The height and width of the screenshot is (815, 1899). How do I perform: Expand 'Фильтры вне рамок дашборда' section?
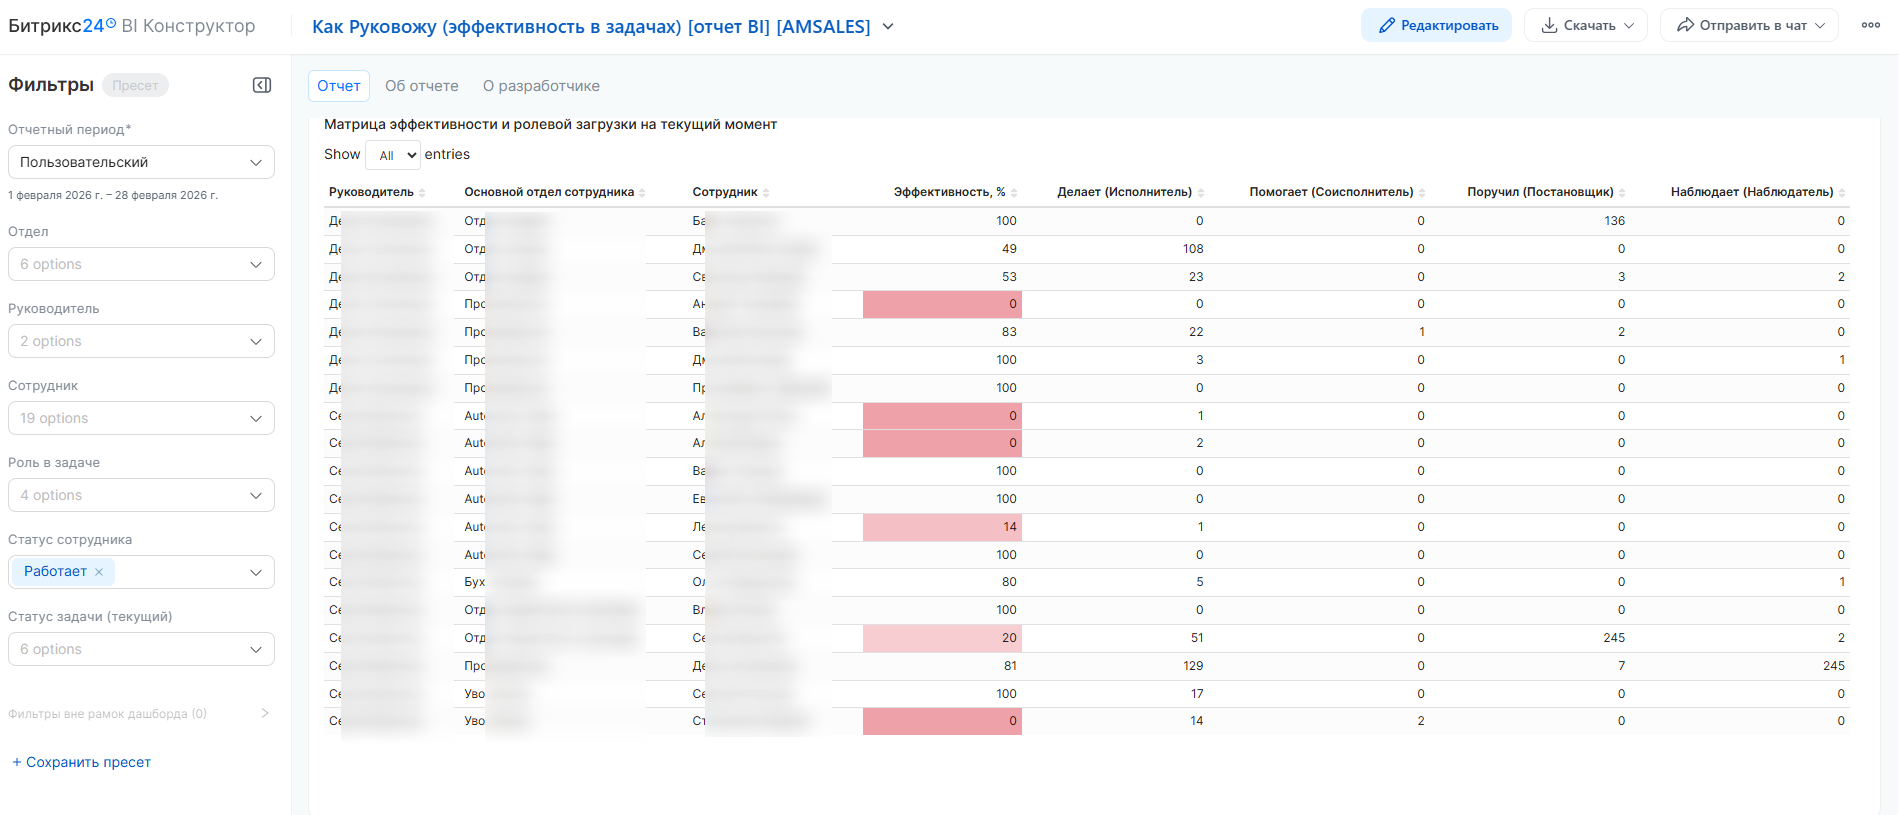[265, 713]
